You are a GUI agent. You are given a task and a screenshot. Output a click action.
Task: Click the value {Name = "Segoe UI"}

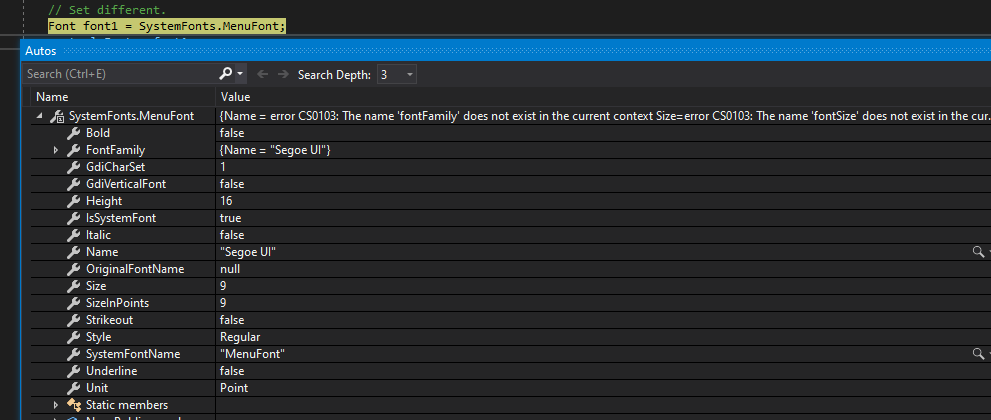click(276, 150)
